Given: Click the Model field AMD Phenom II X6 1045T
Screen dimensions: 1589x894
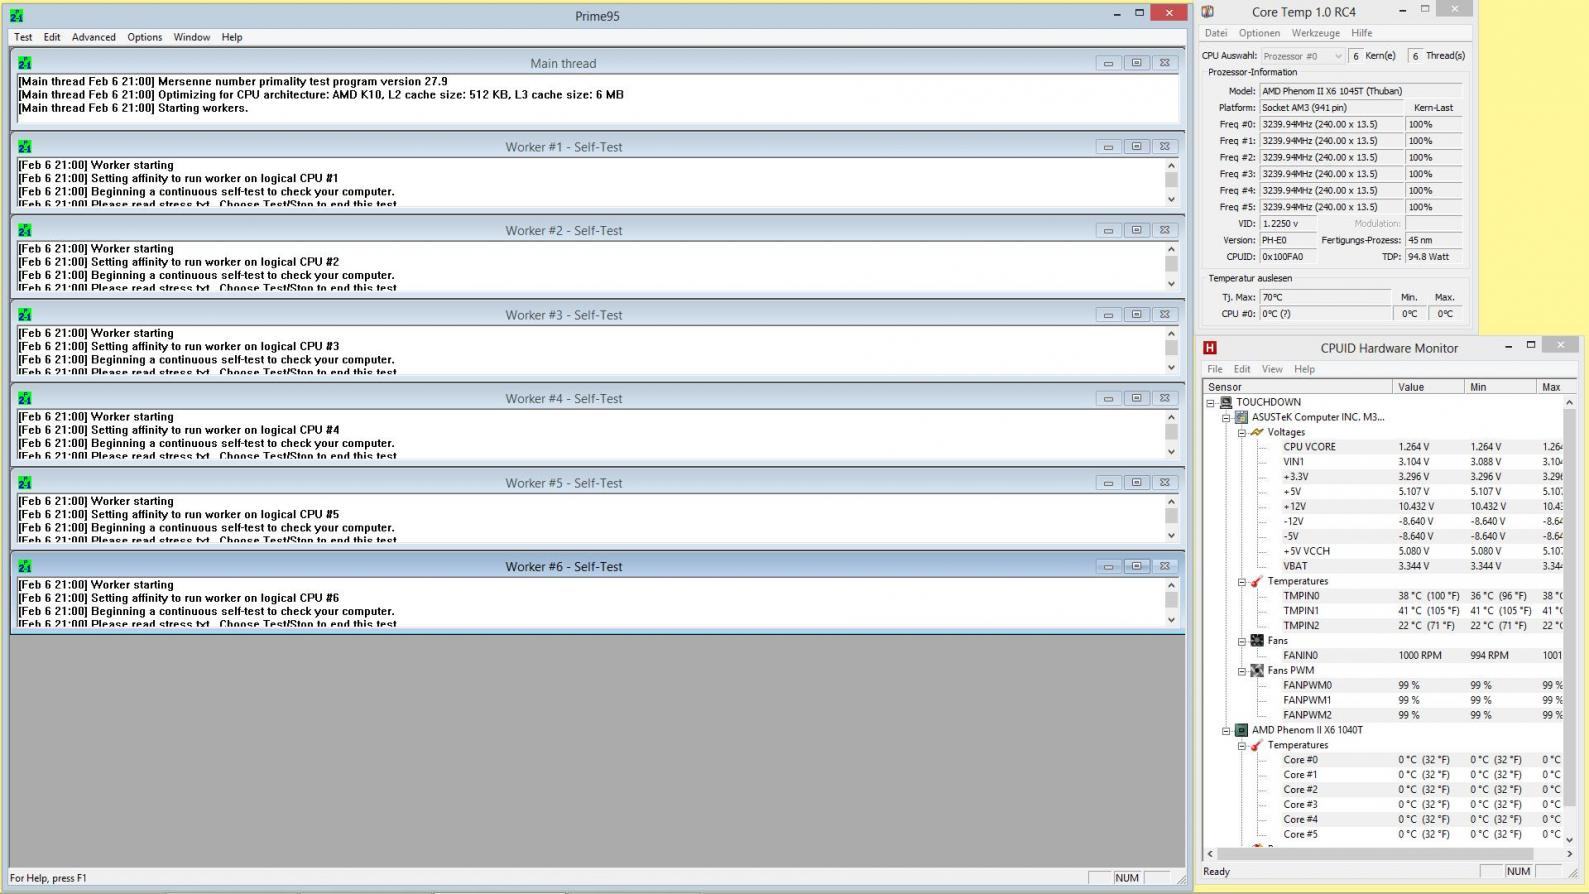Looking at the screenshot, I should point(1360,91).
